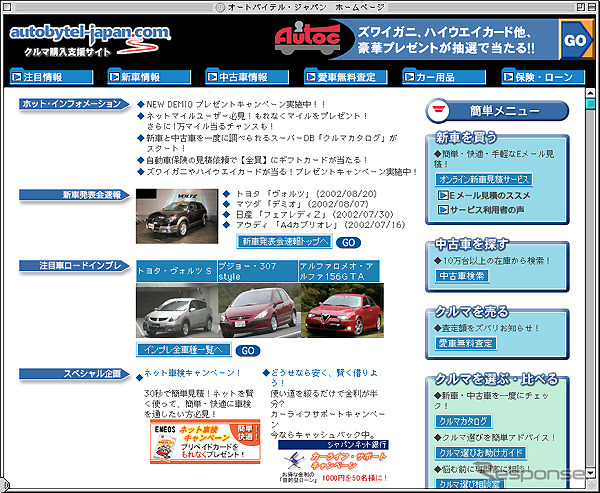
Task: Open the カー用品 navigation tab
Action: (x=444, y=77)
